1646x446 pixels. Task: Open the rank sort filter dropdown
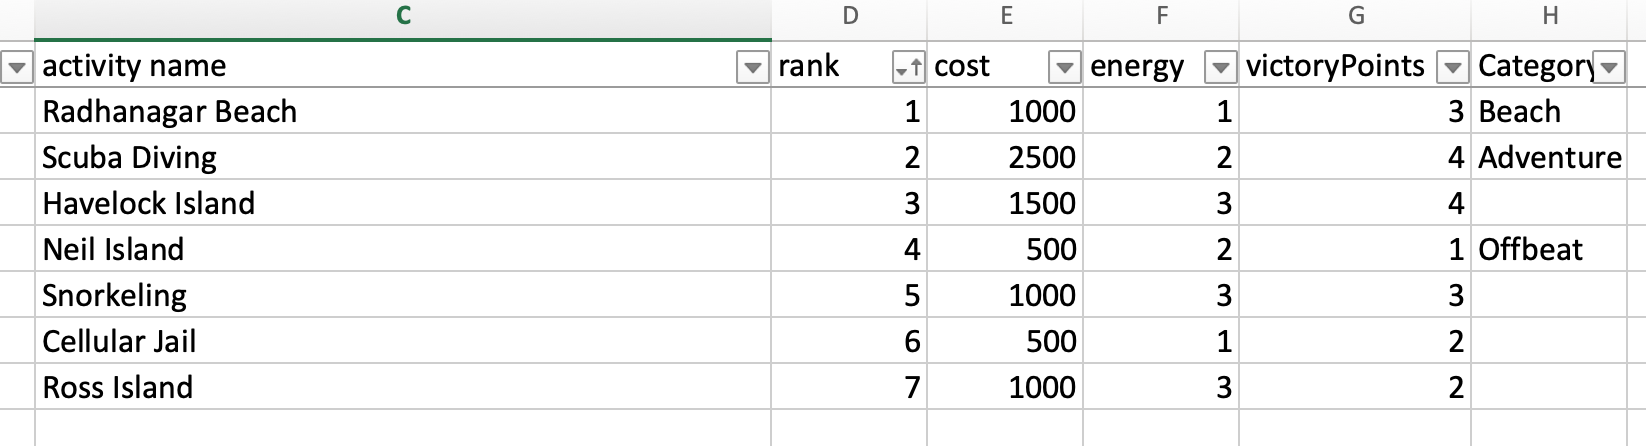[x=908, y=67]
